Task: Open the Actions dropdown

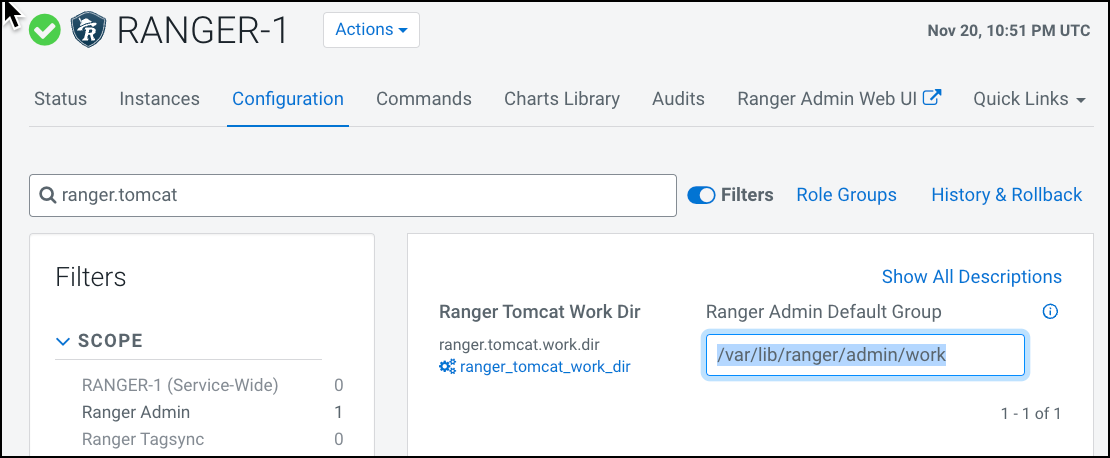Action: click(x=371, y=30)
